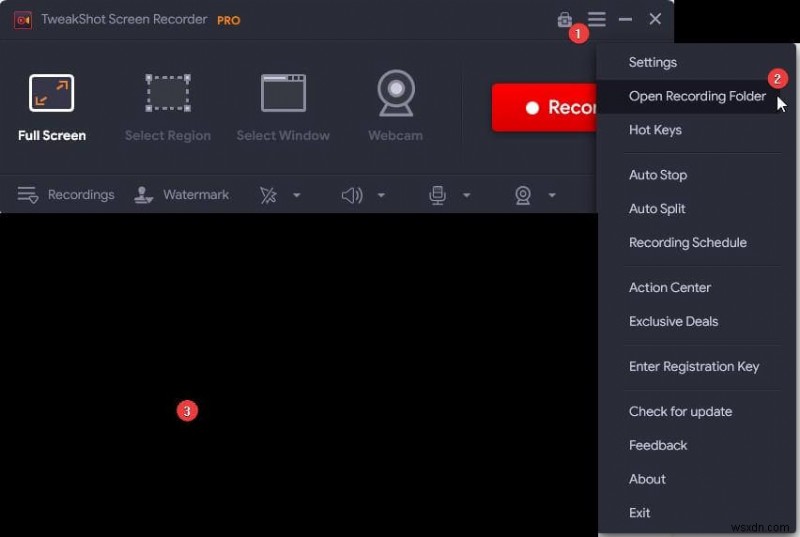Click the system audio speaker icon
The width and height of the screenshot is (800, 537).
pos(352,195)
